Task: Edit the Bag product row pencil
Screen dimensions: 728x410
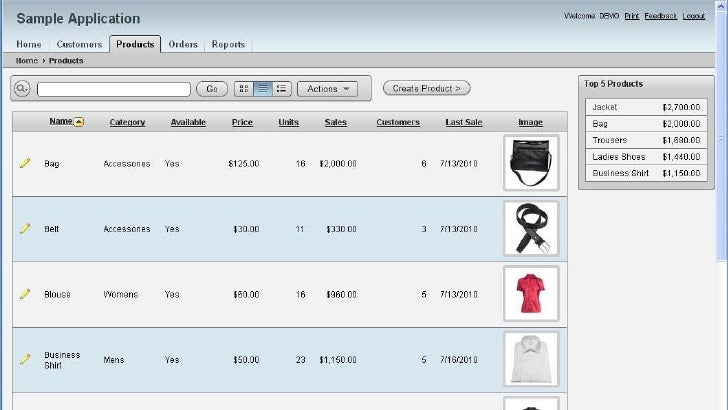Action: pos(25,163)
